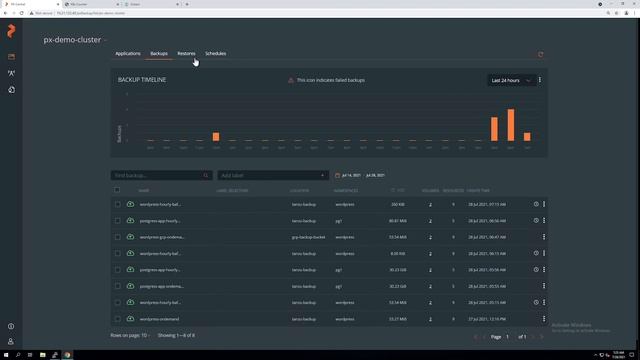Open volumes count link on the 07:15 AM row
Screen dimensions: 640x360
tap(430, 204)
